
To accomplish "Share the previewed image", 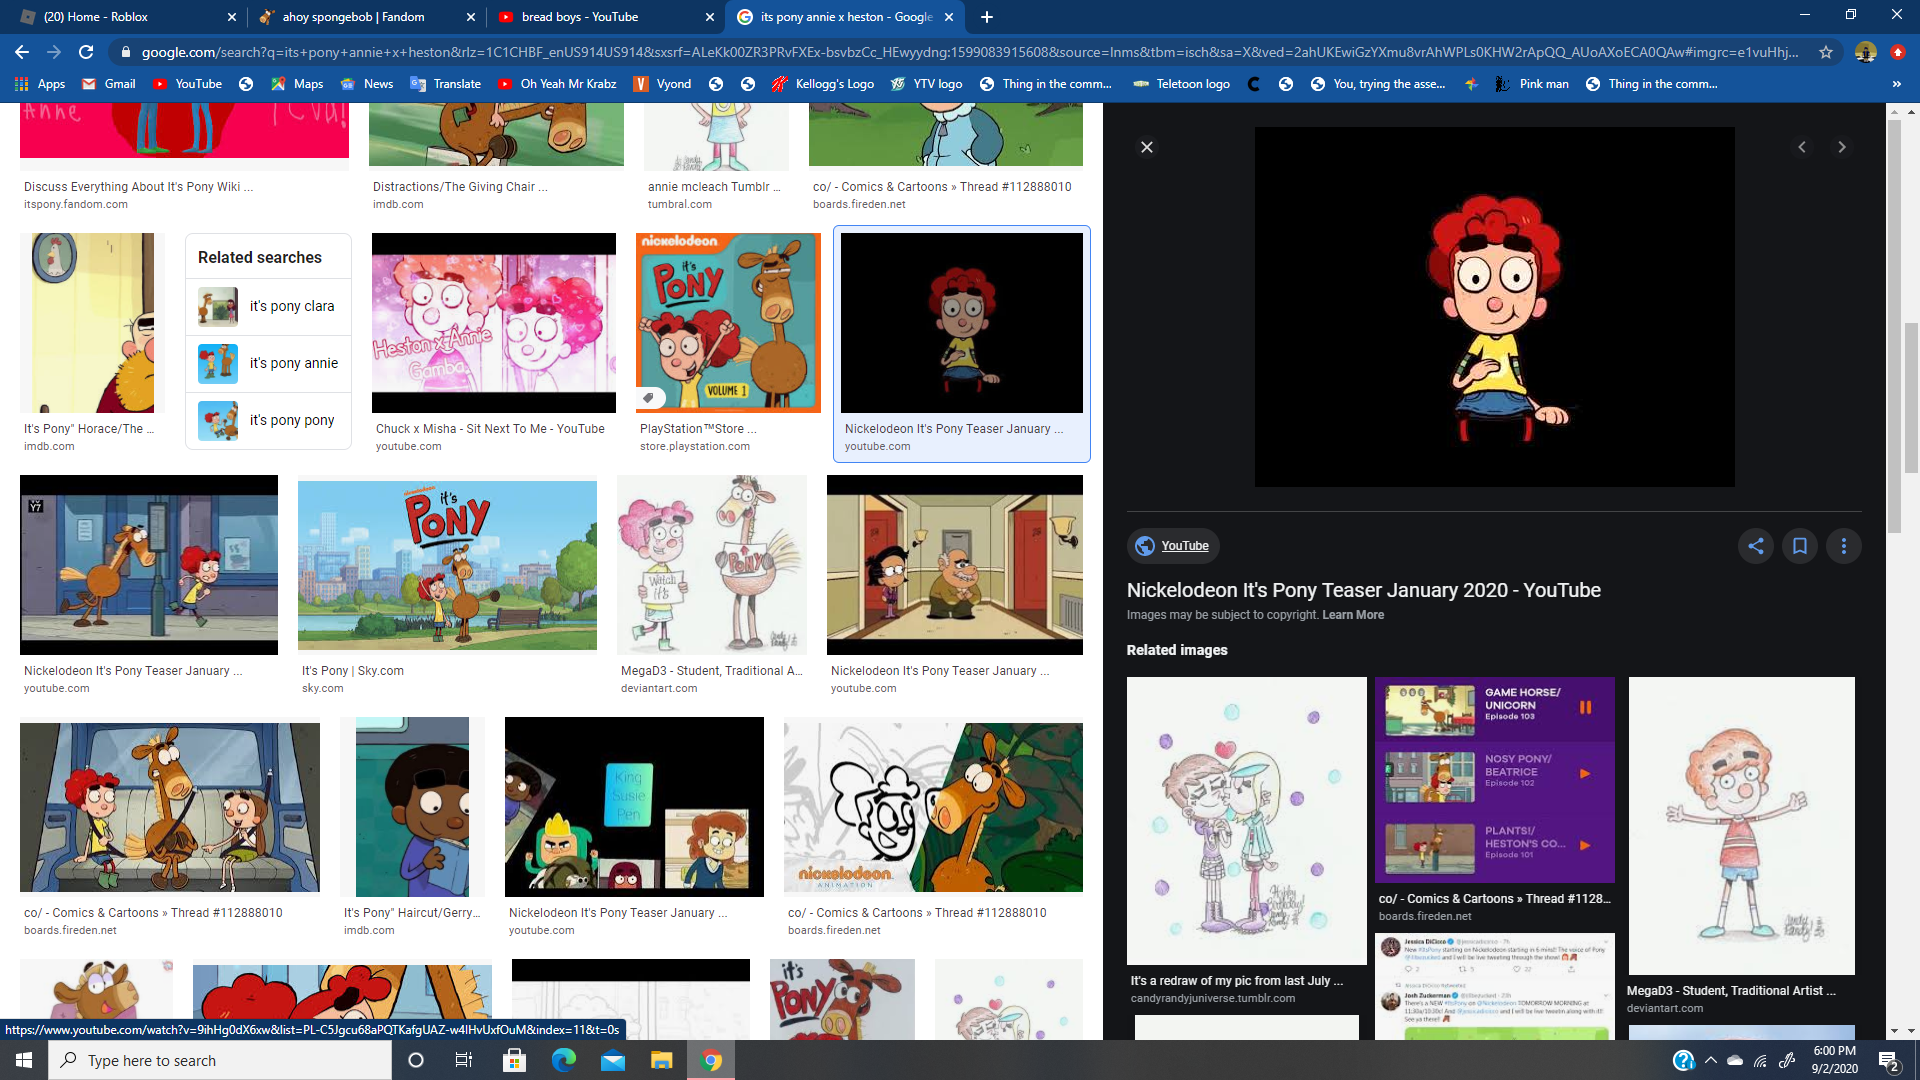I will pos(1755,546).
